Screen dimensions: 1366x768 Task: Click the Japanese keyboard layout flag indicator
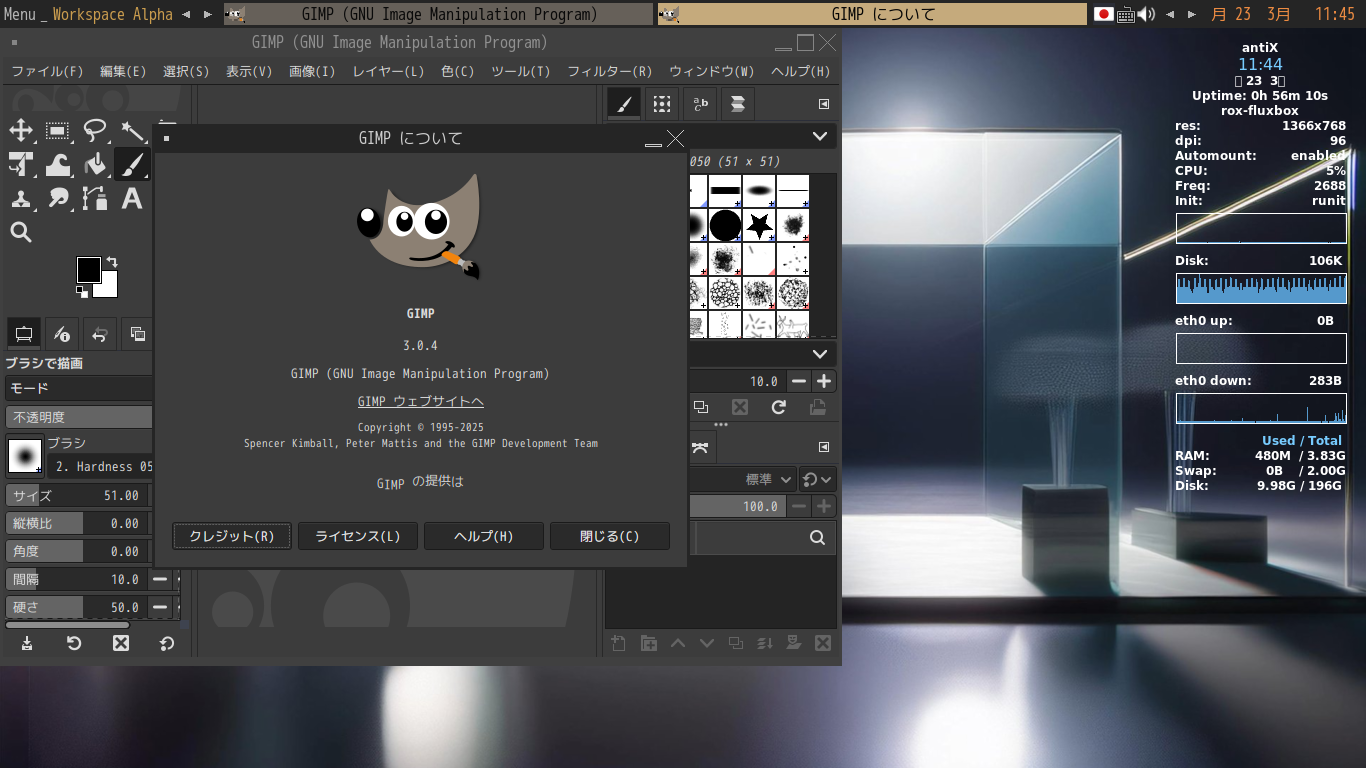click(x=1104, y=14)
